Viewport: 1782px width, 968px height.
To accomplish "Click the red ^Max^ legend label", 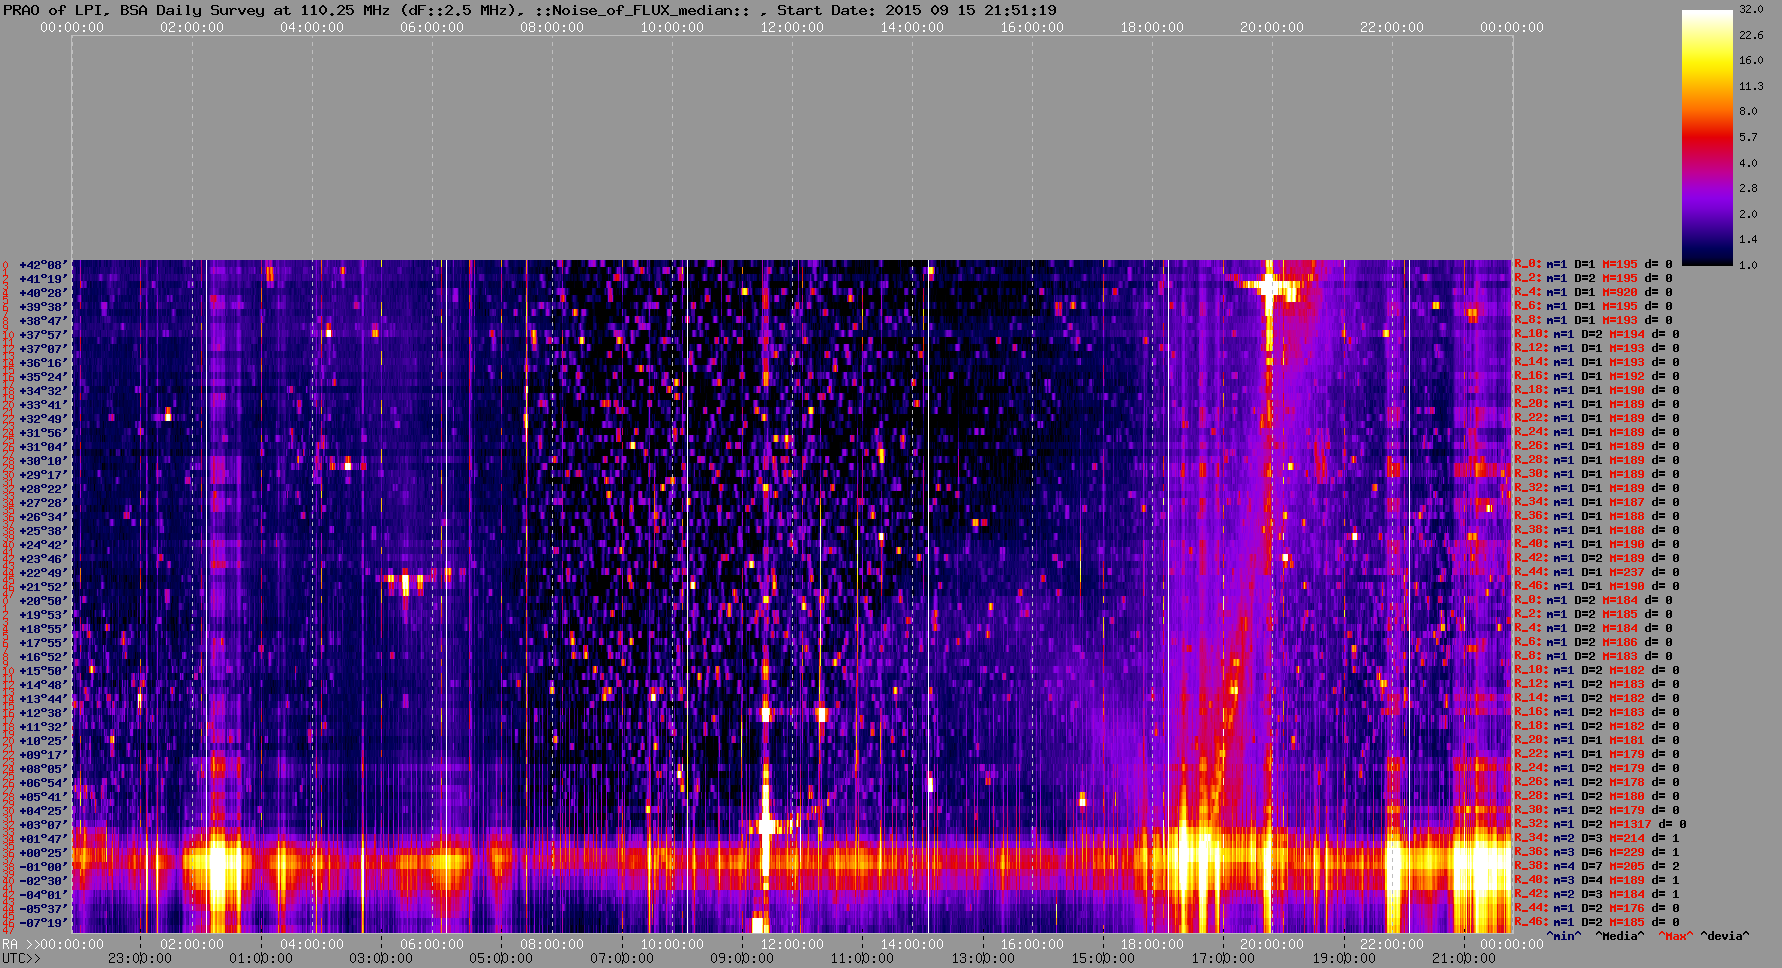I will 1676,936.
